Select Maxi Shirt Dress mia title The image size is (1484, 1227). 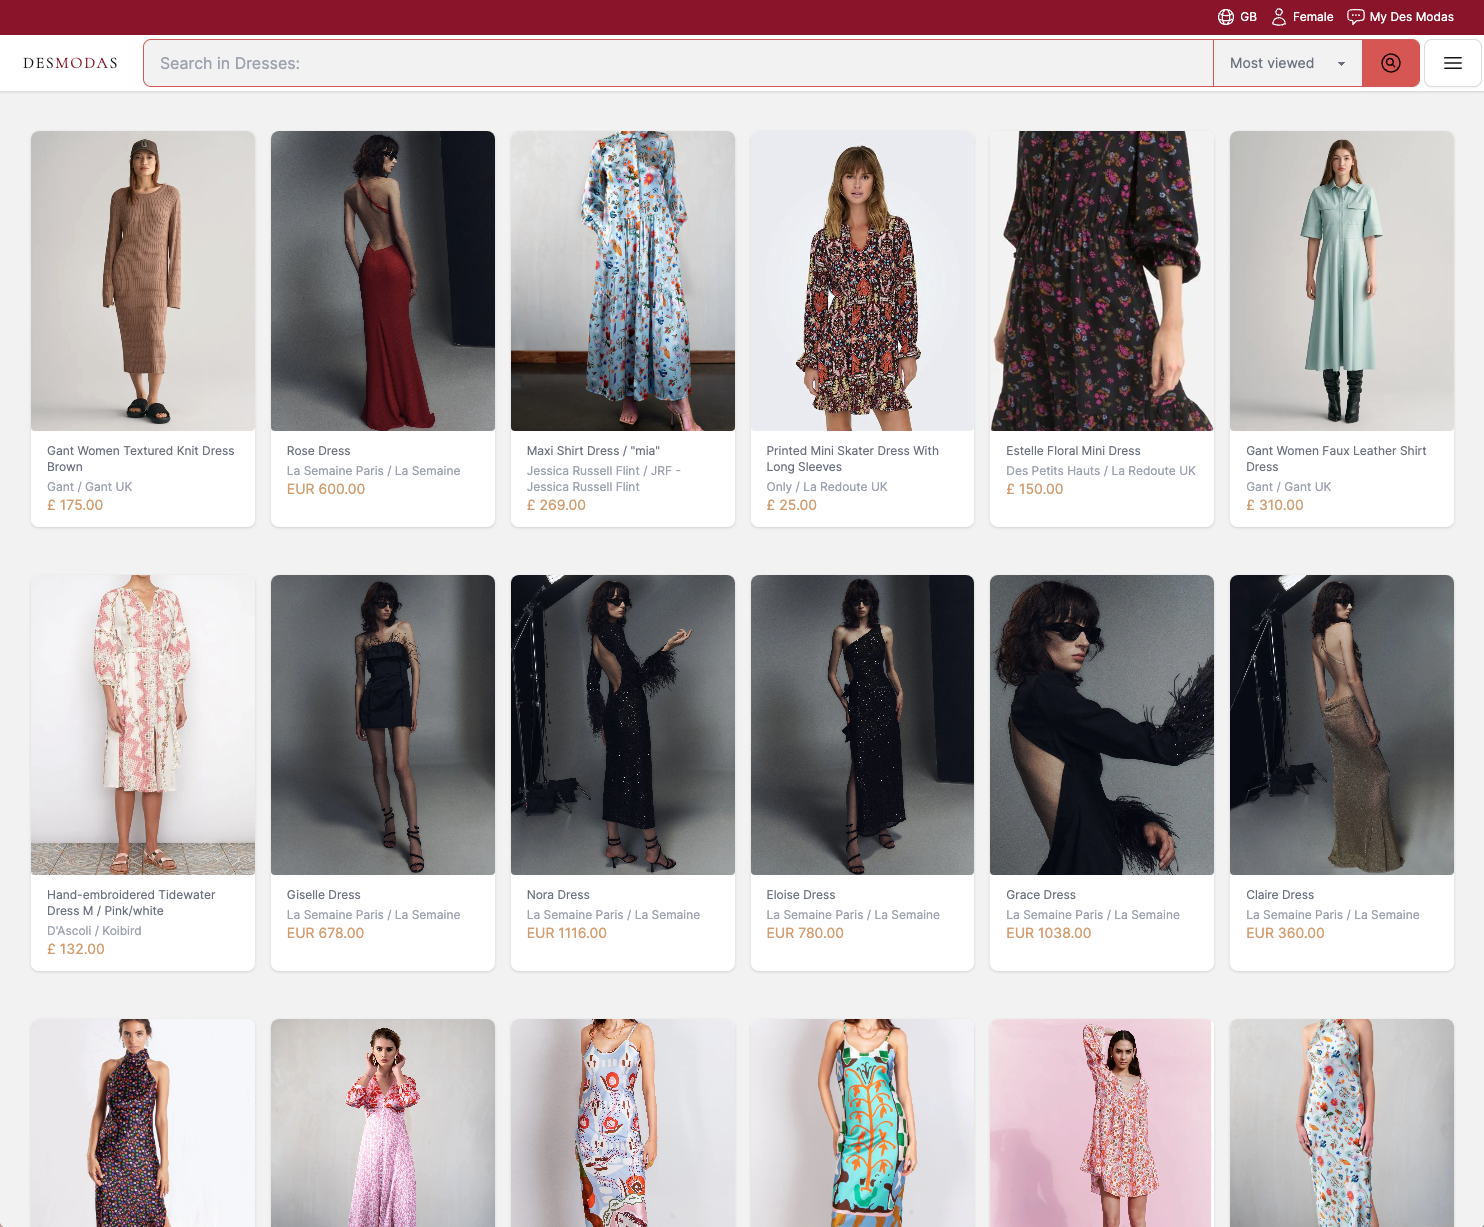pos(593,451)
